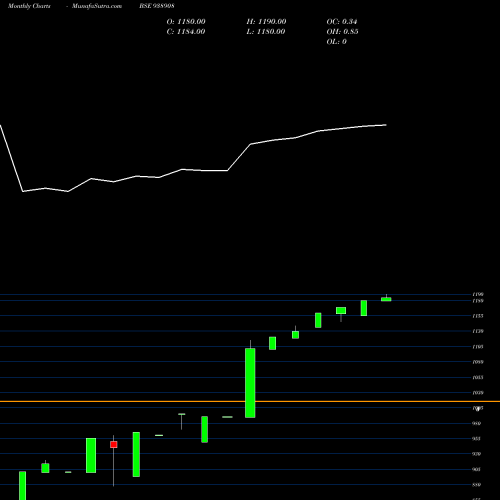This screenshot has height=500, width=500.
Task: Click the "OH: 0.85" readout
Action: tap(342, 32)
